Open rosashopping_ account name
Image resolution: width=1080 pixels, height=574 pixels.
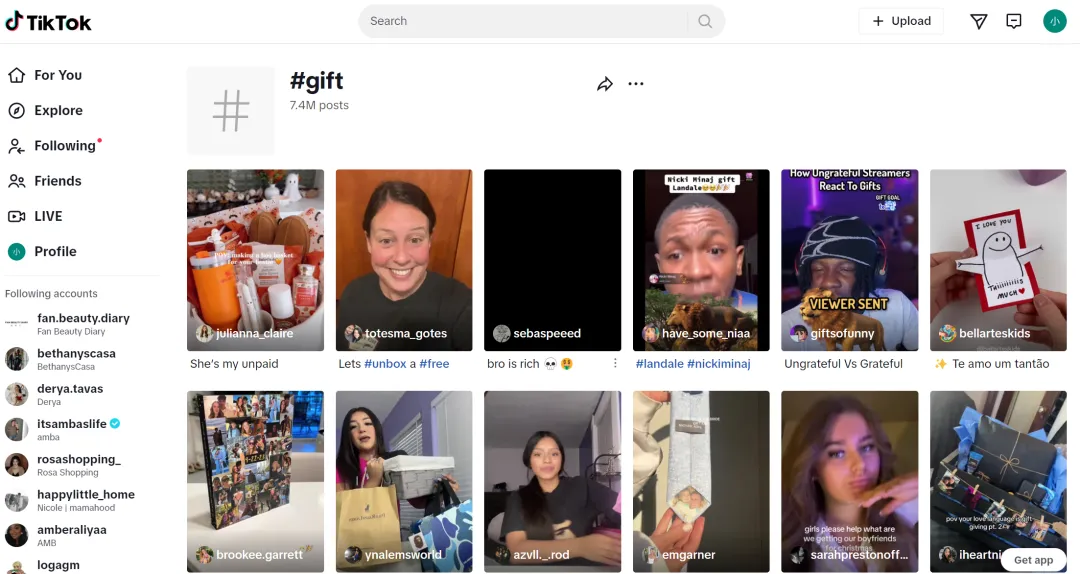79,459
